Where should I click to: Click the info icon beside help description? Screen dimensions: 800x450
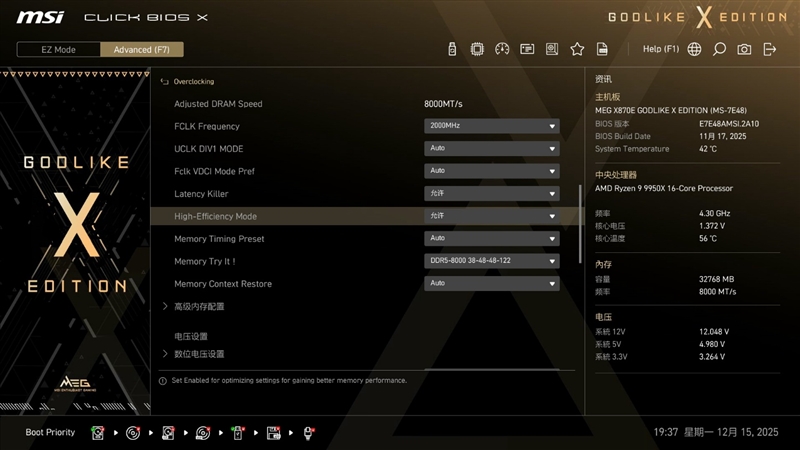163,381
